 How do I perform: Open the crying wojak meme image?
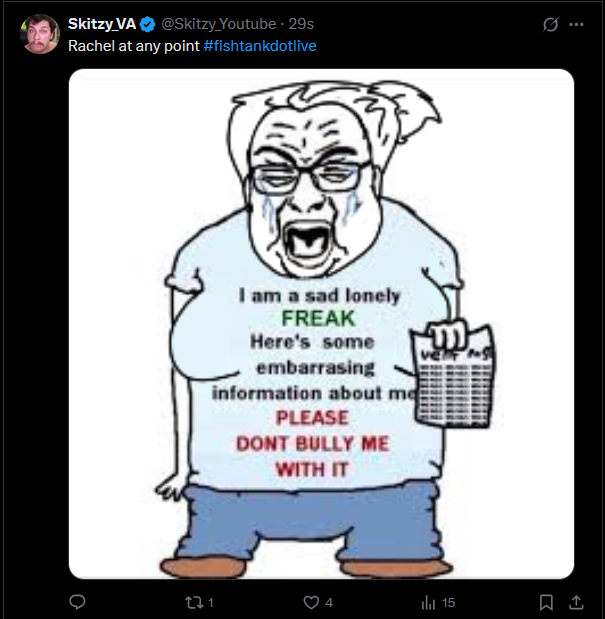(321, 324)
